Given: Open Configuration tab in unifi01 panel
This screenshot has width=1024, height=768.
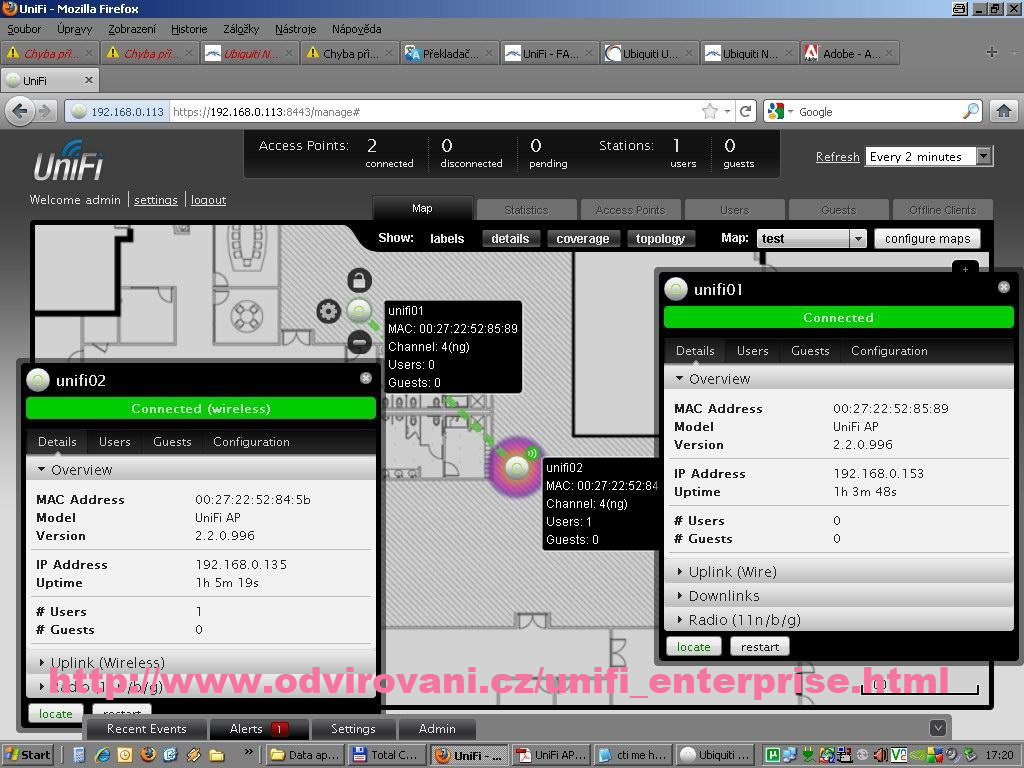Looking at the screenshot, I should pos(889,351).
